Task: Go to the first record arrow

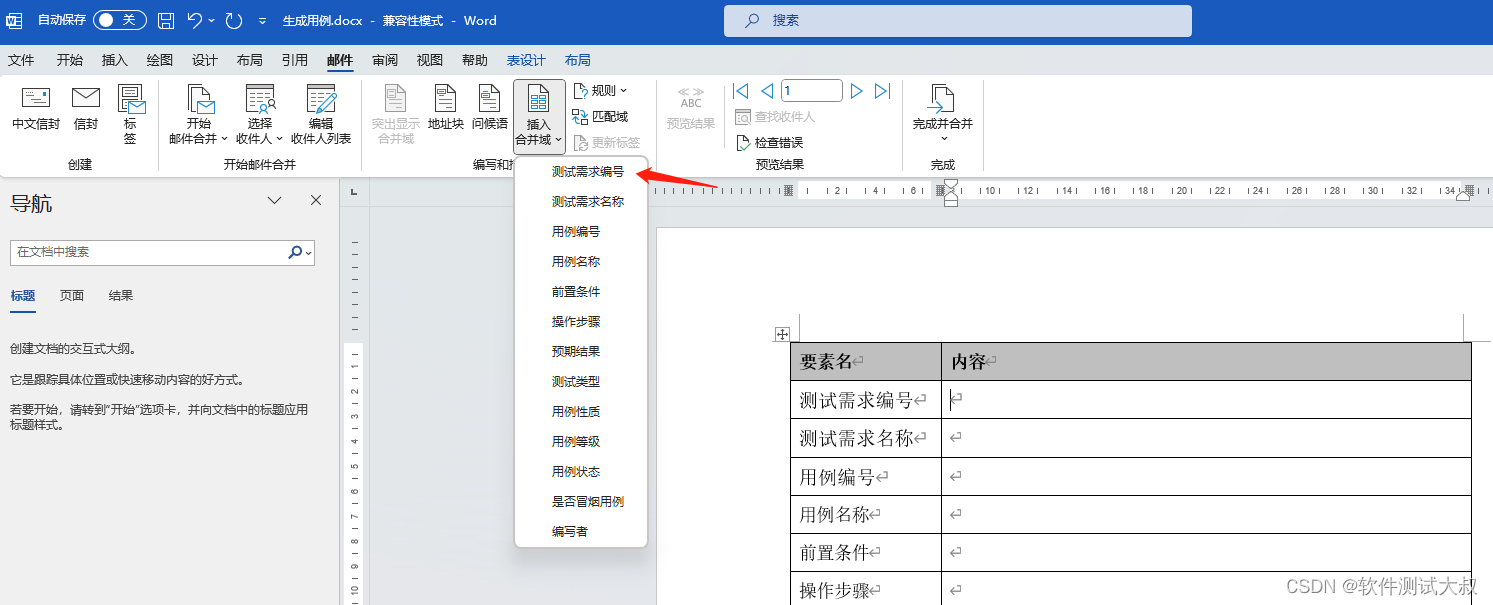Action: click(741, 91)
